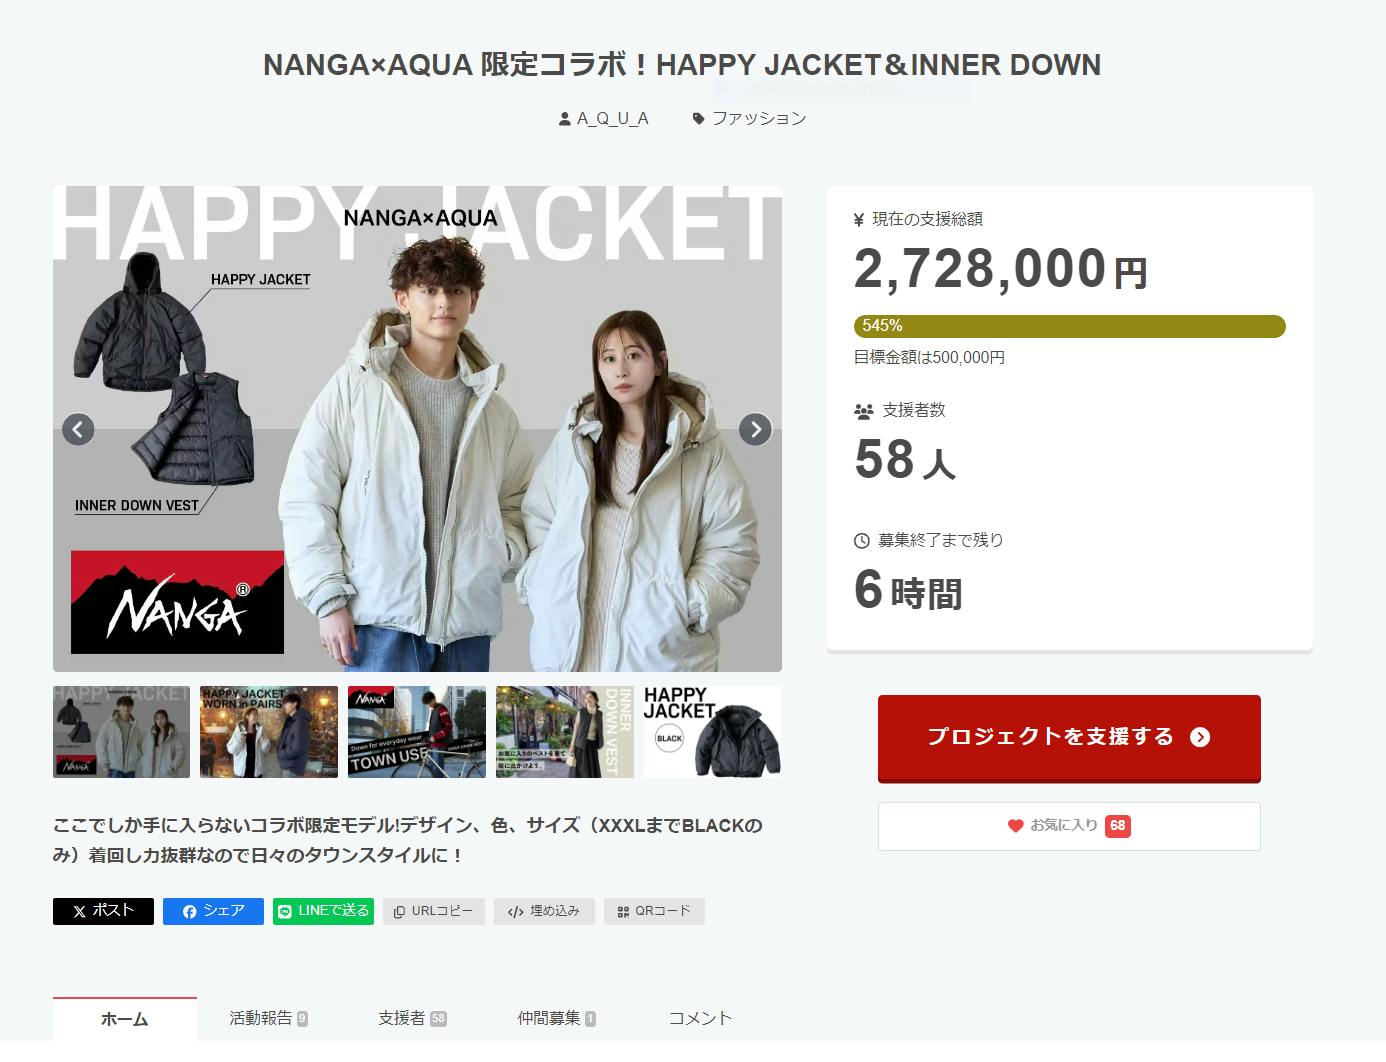Screen dimensions: 1386x1062
Task: Select the TOWN USE thumbnail
Action: (x=417, y=732)
